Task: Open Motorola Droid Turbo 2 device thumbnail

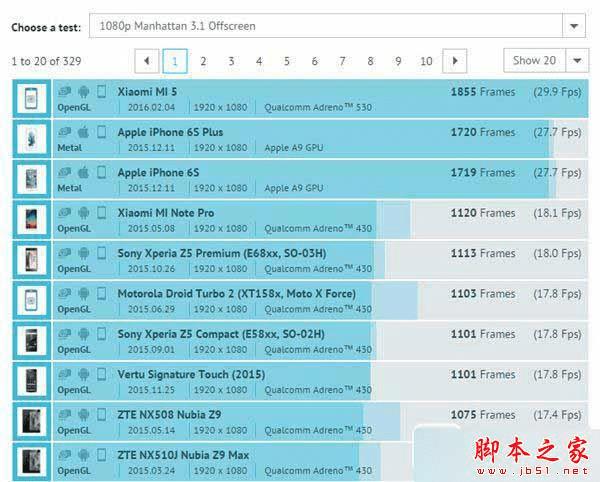Action: click(x=32, y=300)
